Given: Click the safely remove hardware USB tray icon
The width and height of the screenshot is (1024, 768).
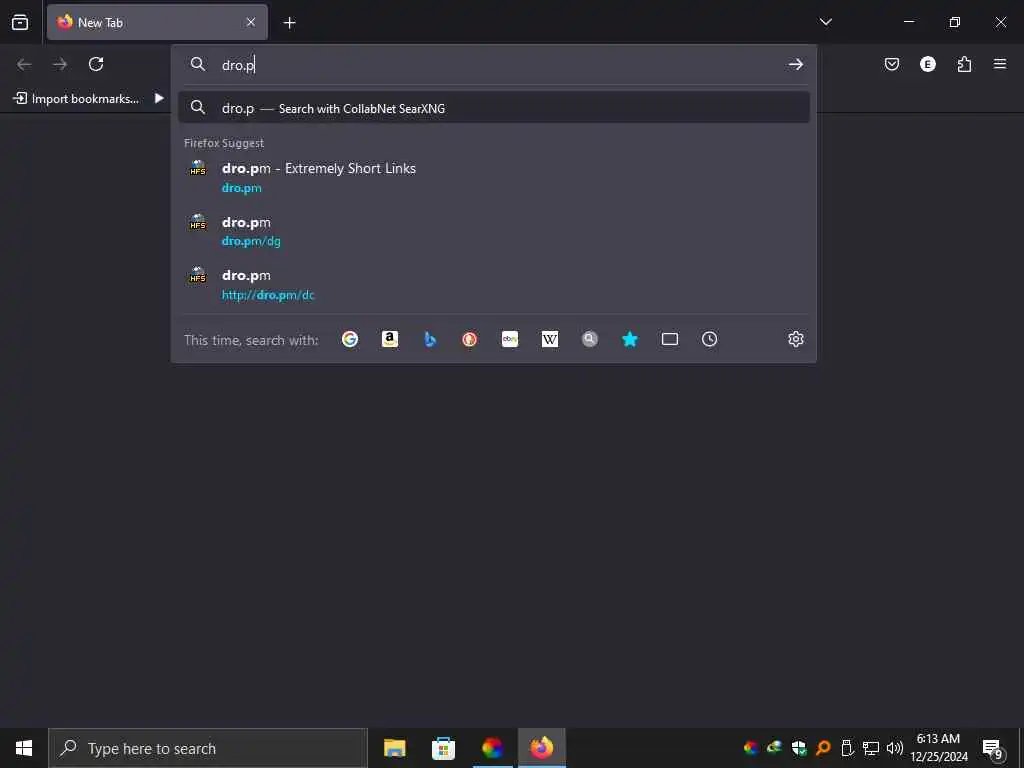Looking at the screenshot, I should click(847, 748).
